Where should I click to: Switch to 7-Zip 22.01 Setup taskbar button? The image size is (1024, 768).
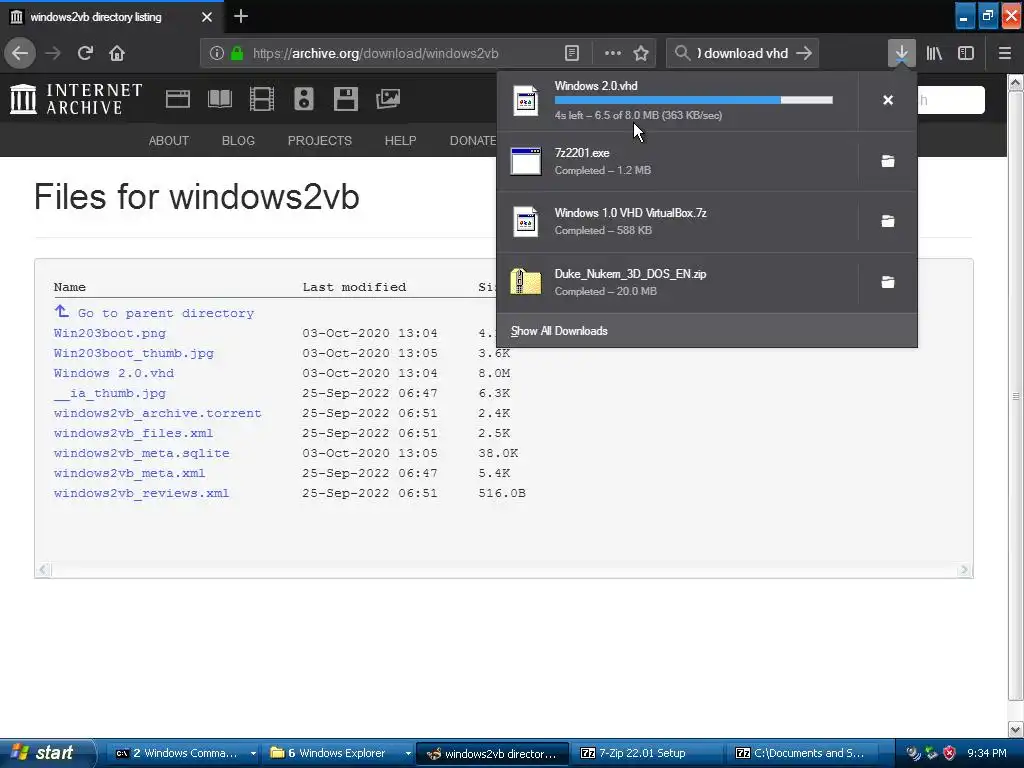tap(648, 753)
